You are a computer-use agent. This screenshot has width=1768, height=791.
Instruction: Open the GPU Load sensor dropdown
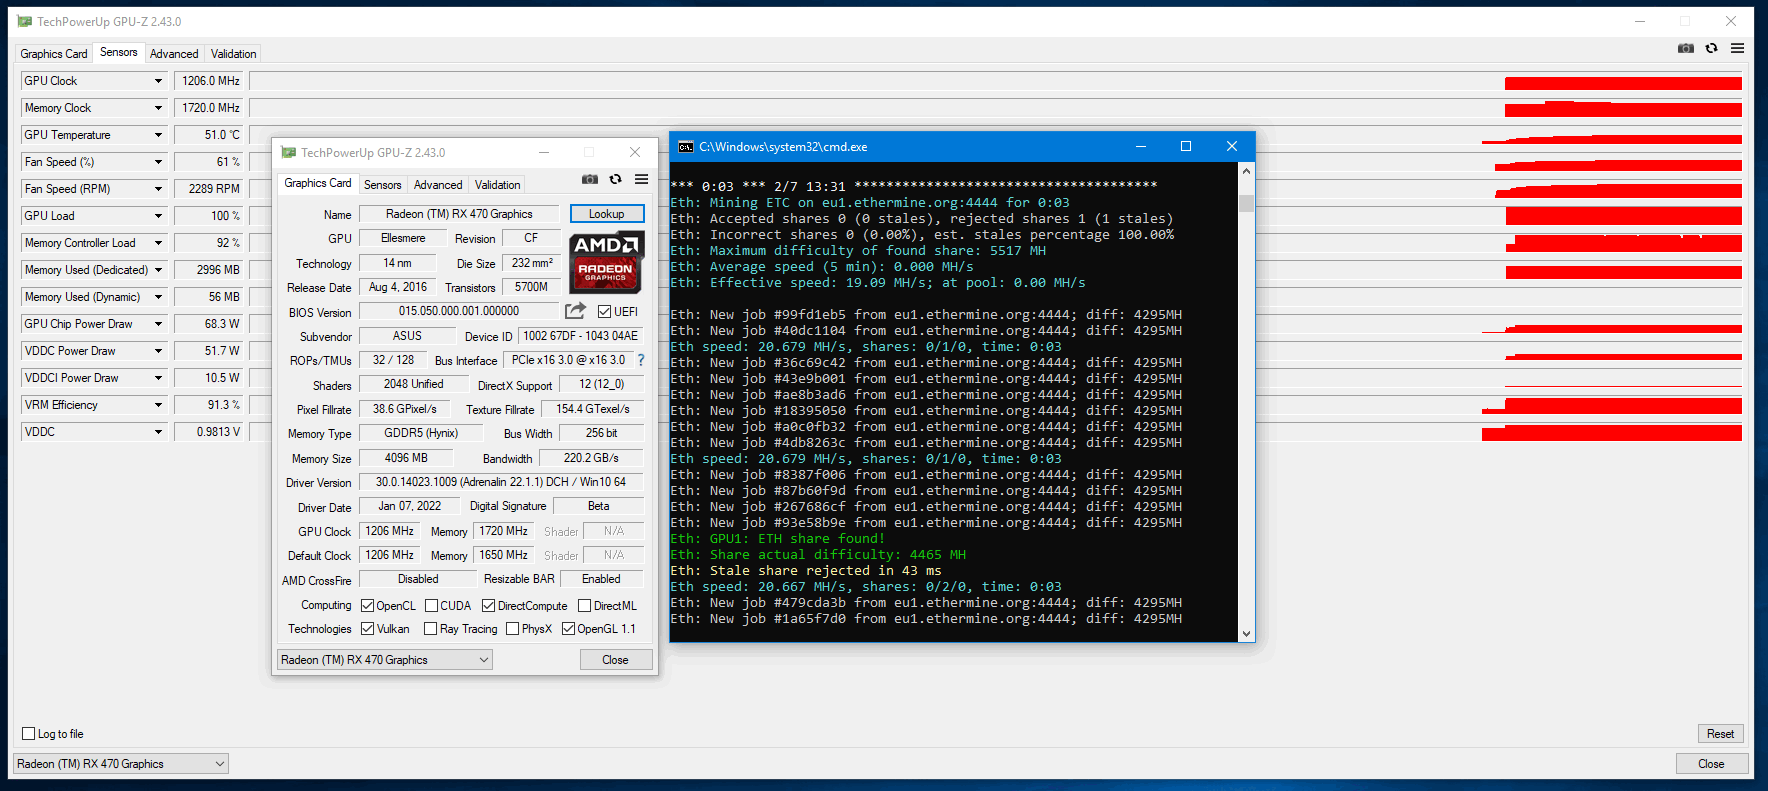pos(158,216)
